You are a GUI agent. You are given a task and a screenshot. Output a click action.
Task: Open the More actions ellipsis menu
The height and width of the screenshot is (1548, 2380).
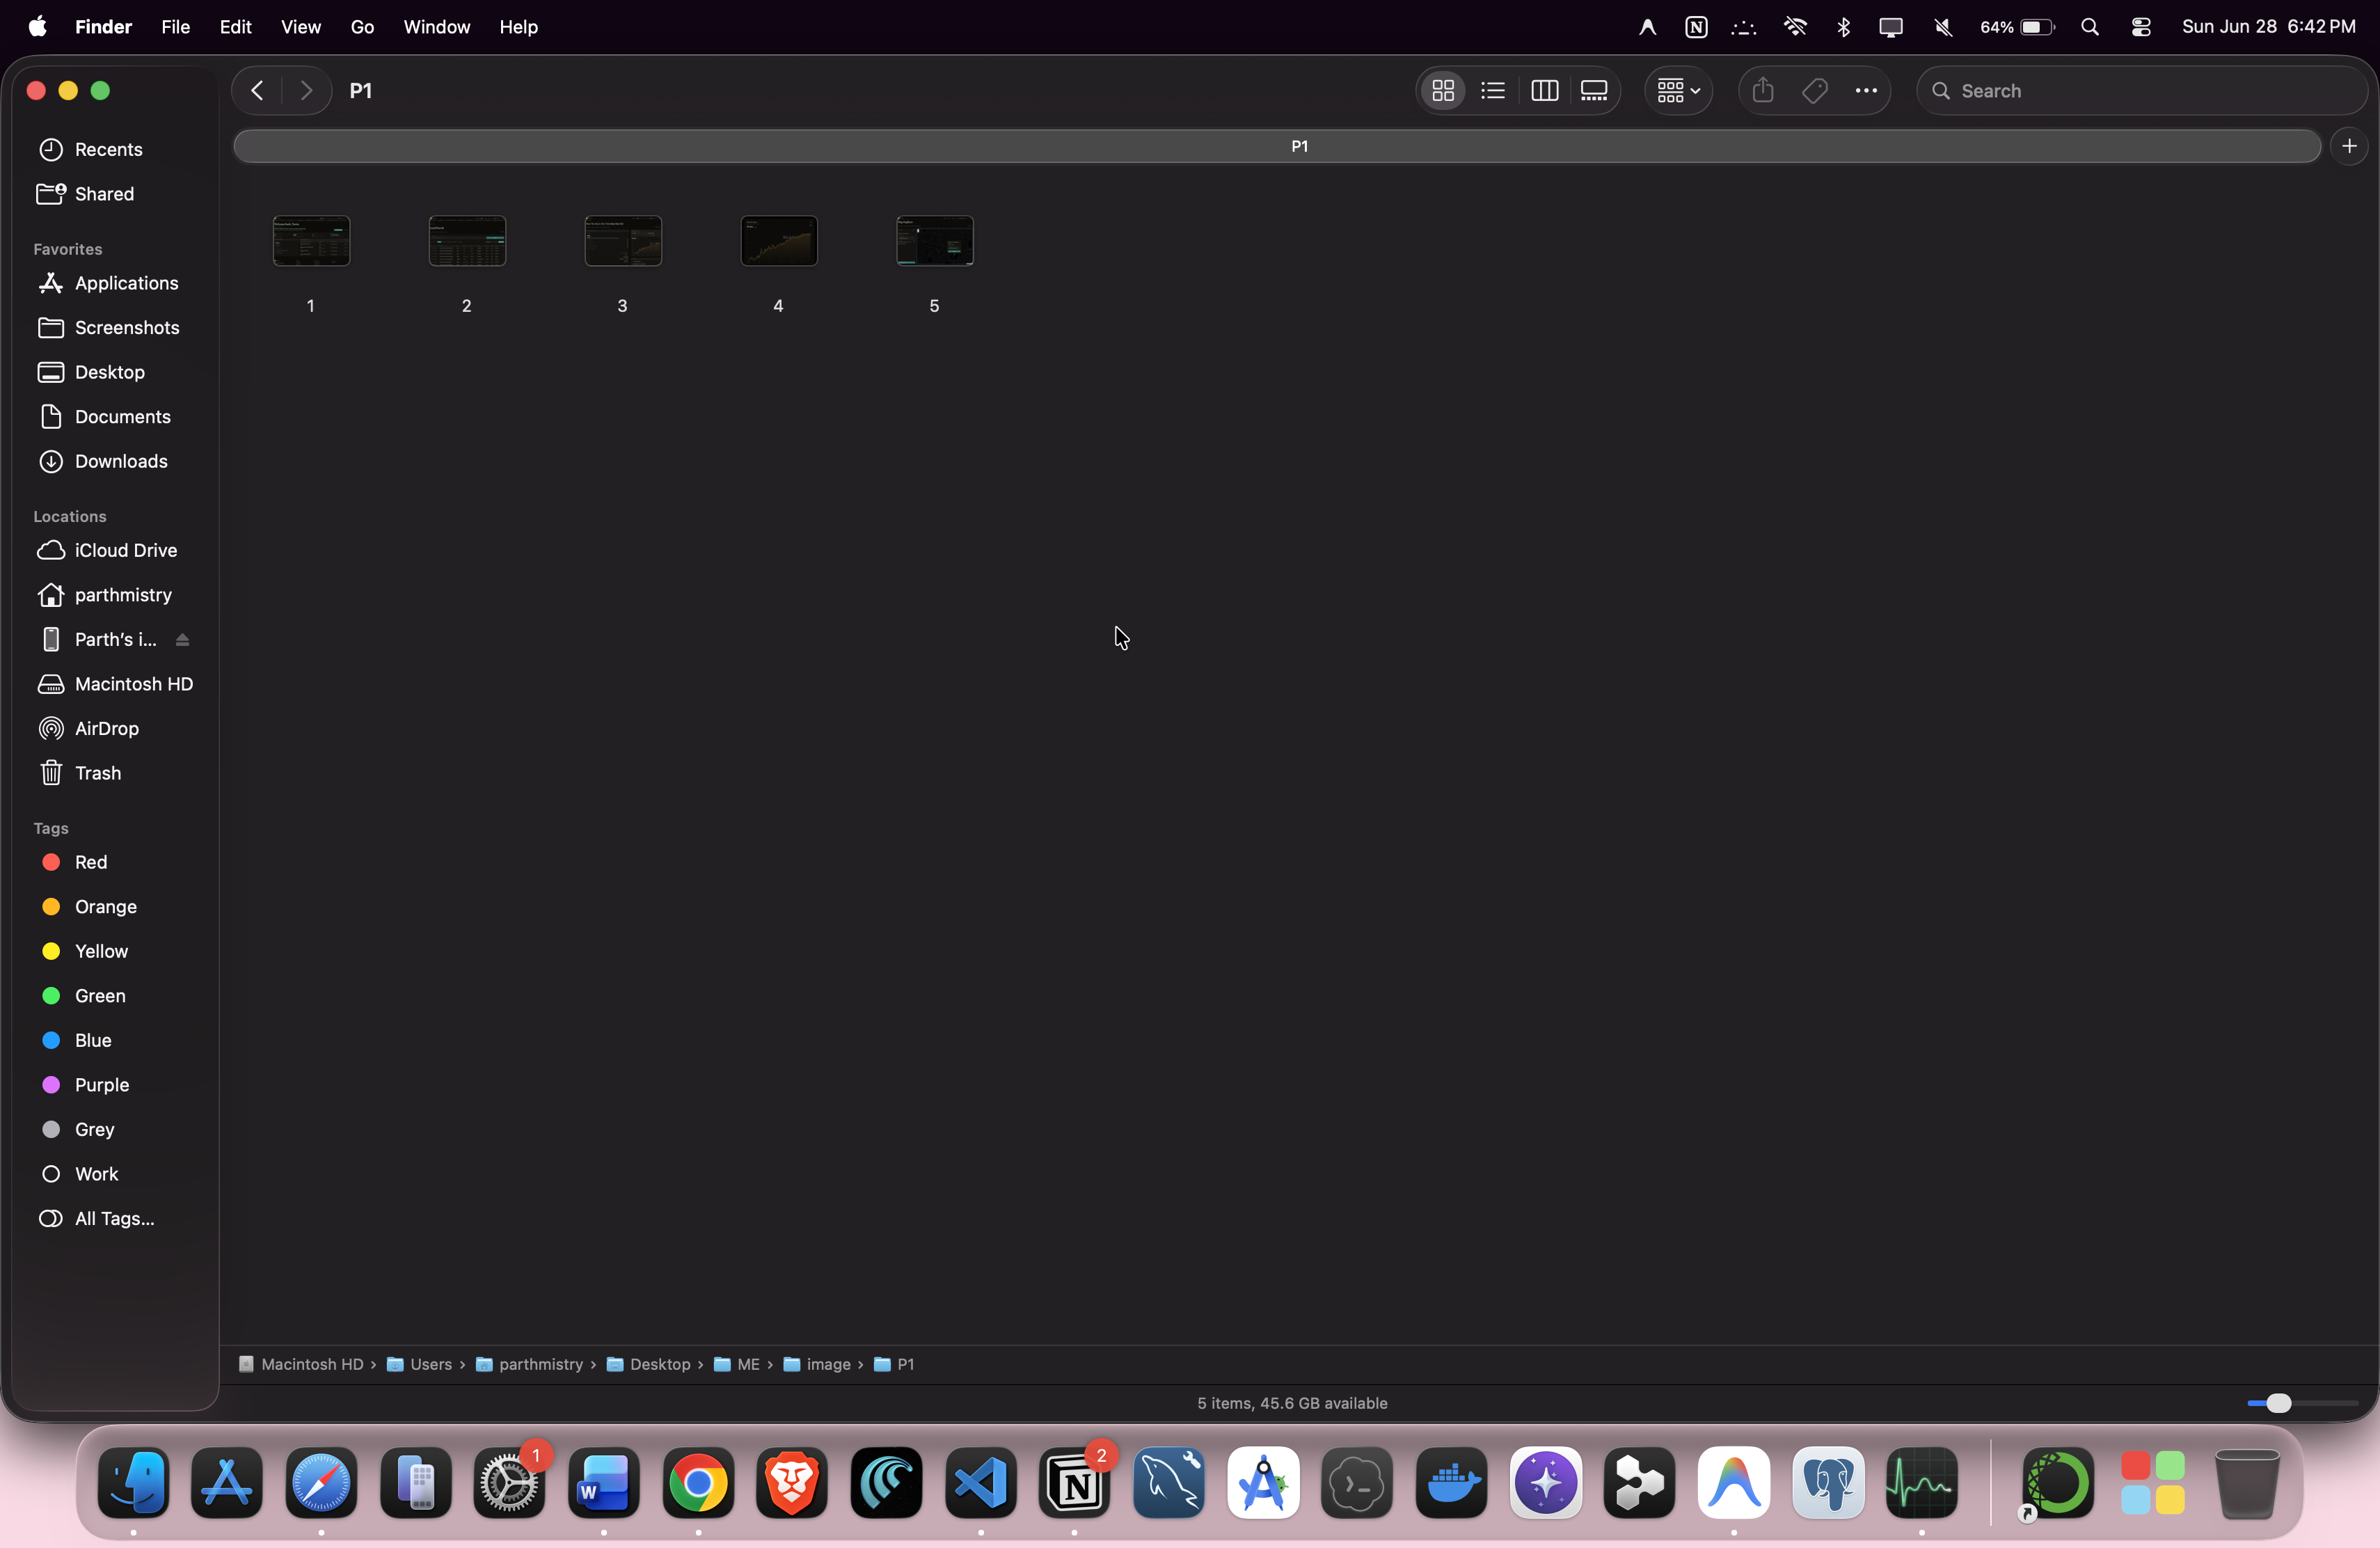pyautogui.click(x=1865, y=91)
